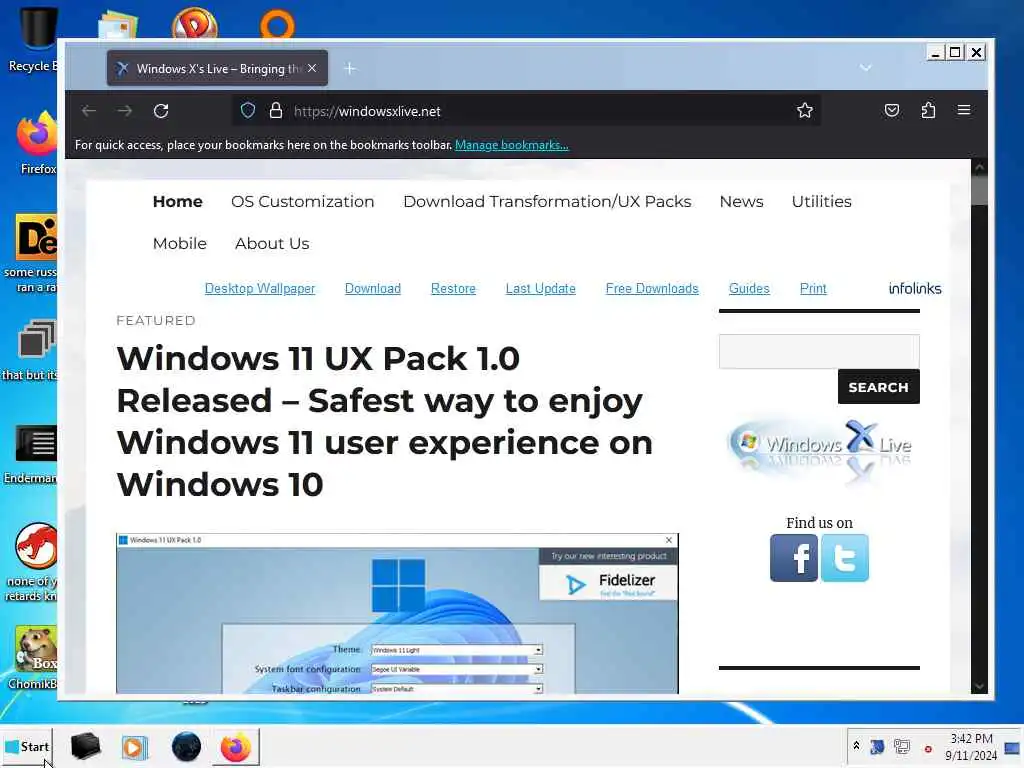Click the show desktop tray button

pos(1012,747)
